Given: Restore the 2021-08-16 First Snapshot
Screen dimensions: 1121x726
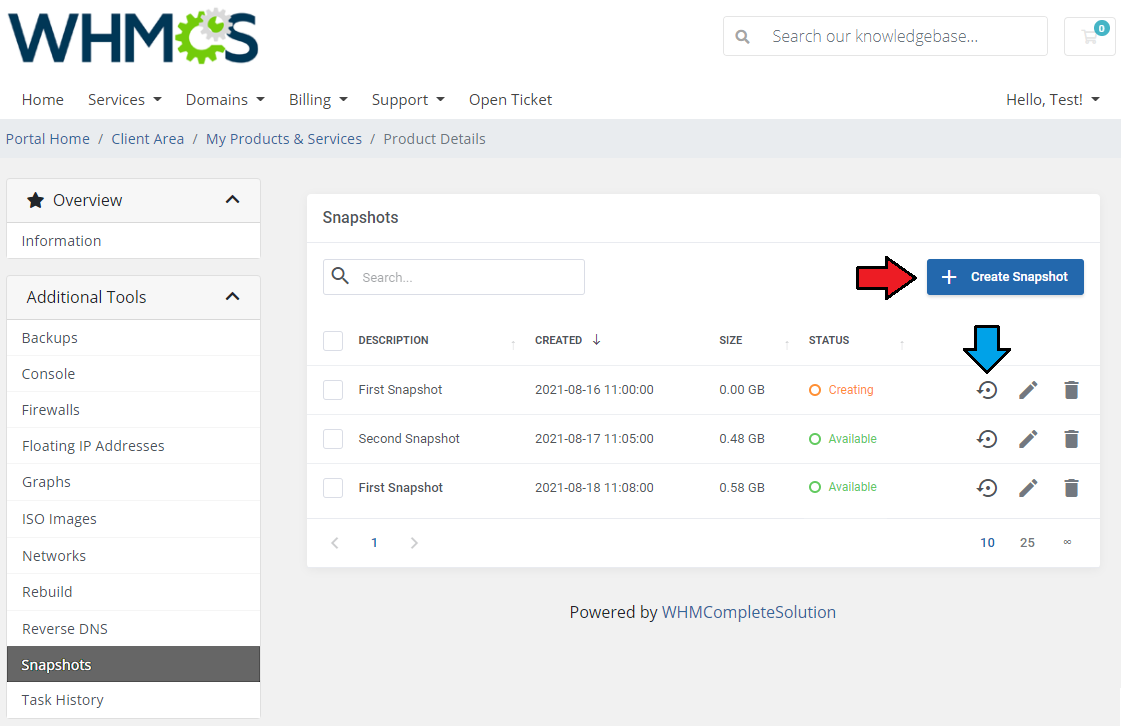Looking at the screenshot, I should pos(987,390).
